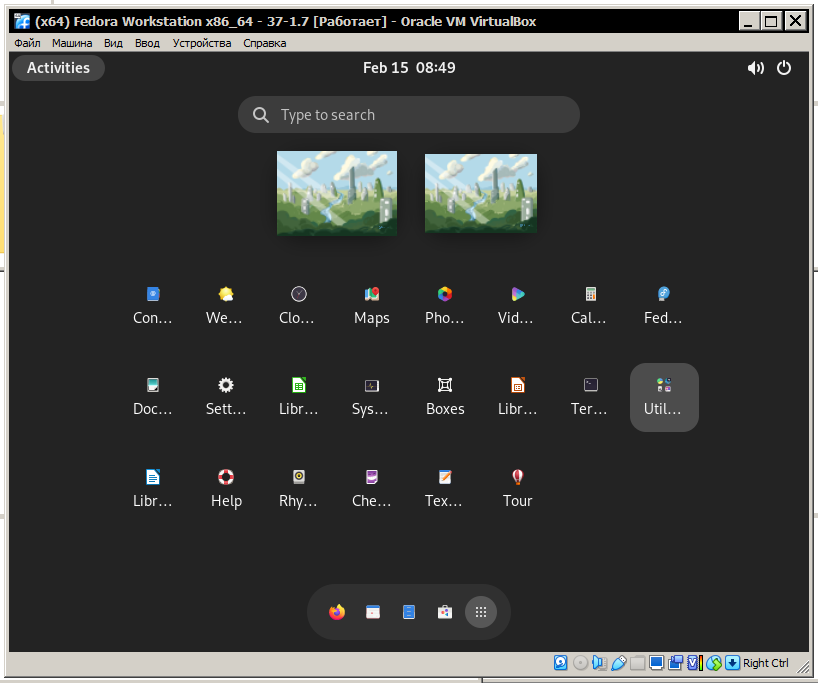Click the VirtualBox display status icon
The width and height of the screenshot is (818, 683).
click(656, 663)
